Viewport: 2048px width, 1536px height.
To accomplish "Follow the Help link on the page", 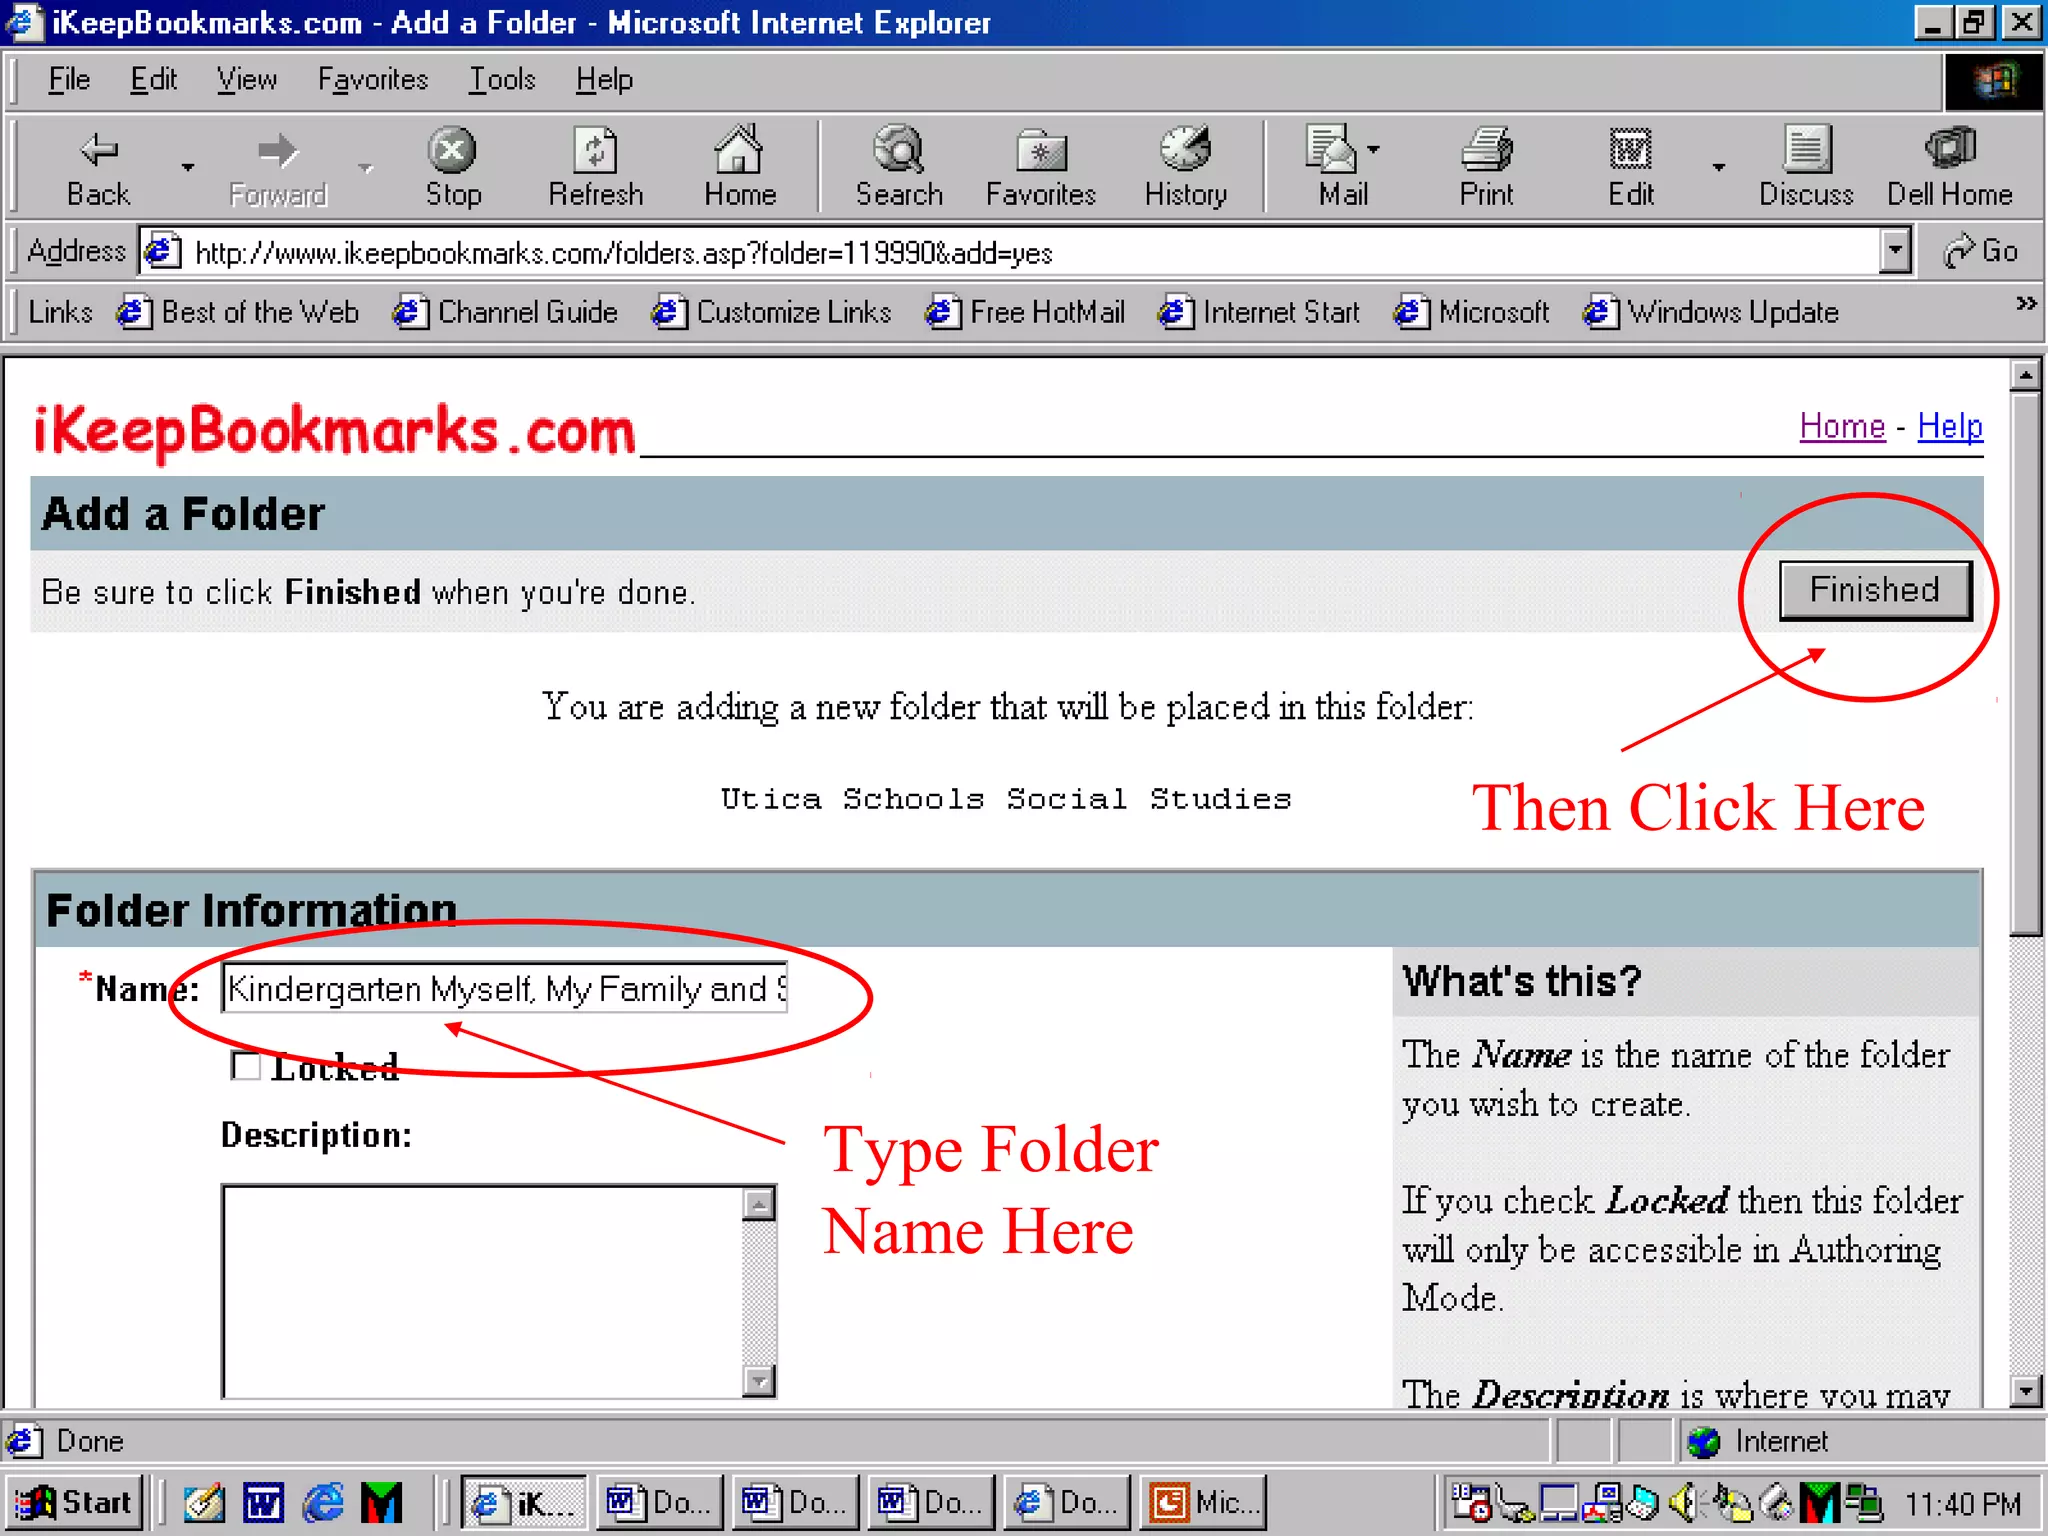I will coord(1950,426).
